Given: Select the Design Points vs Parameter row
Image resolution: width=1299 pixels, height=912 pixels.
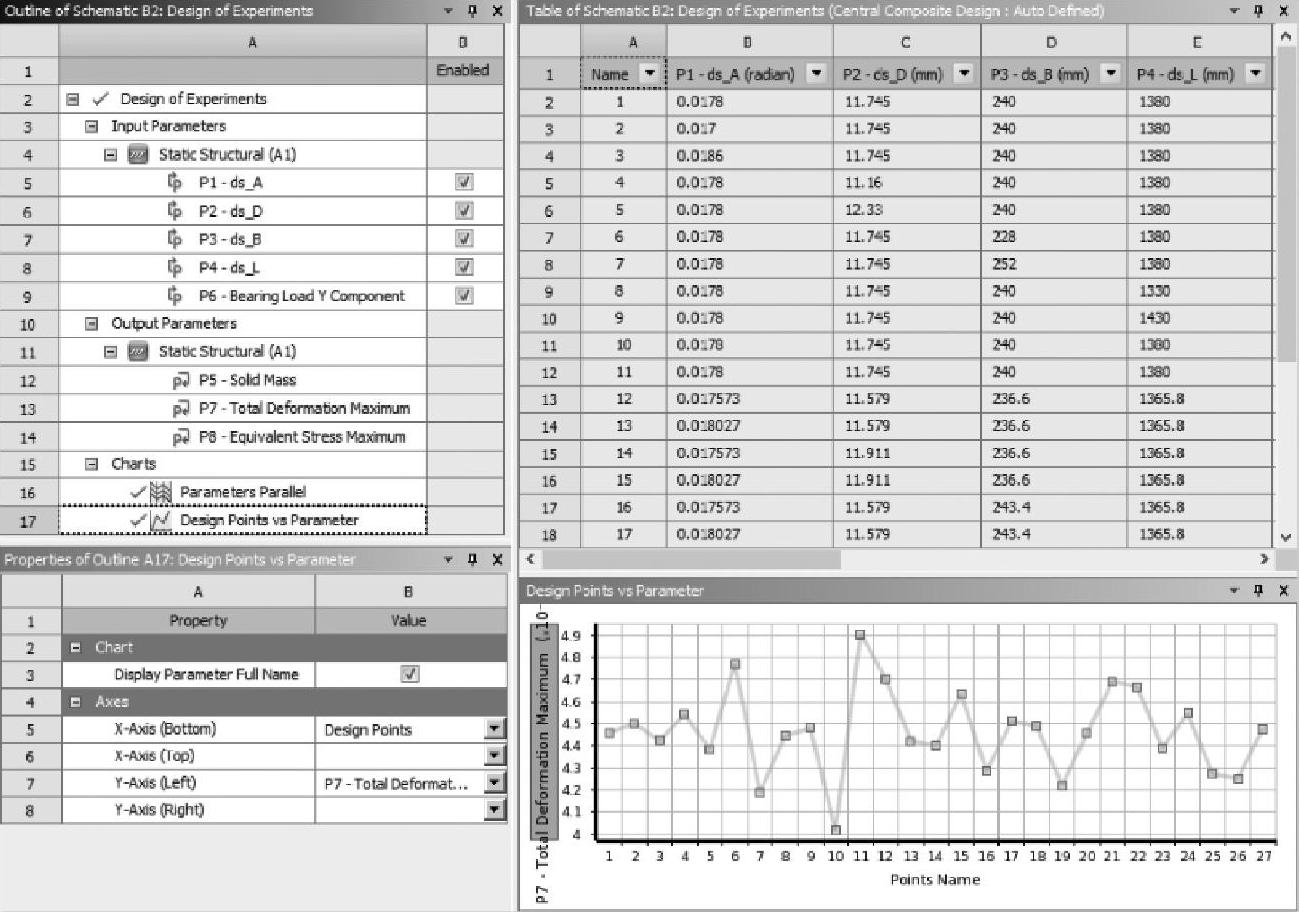Looking at the screenshot, I should pos(243,520).
